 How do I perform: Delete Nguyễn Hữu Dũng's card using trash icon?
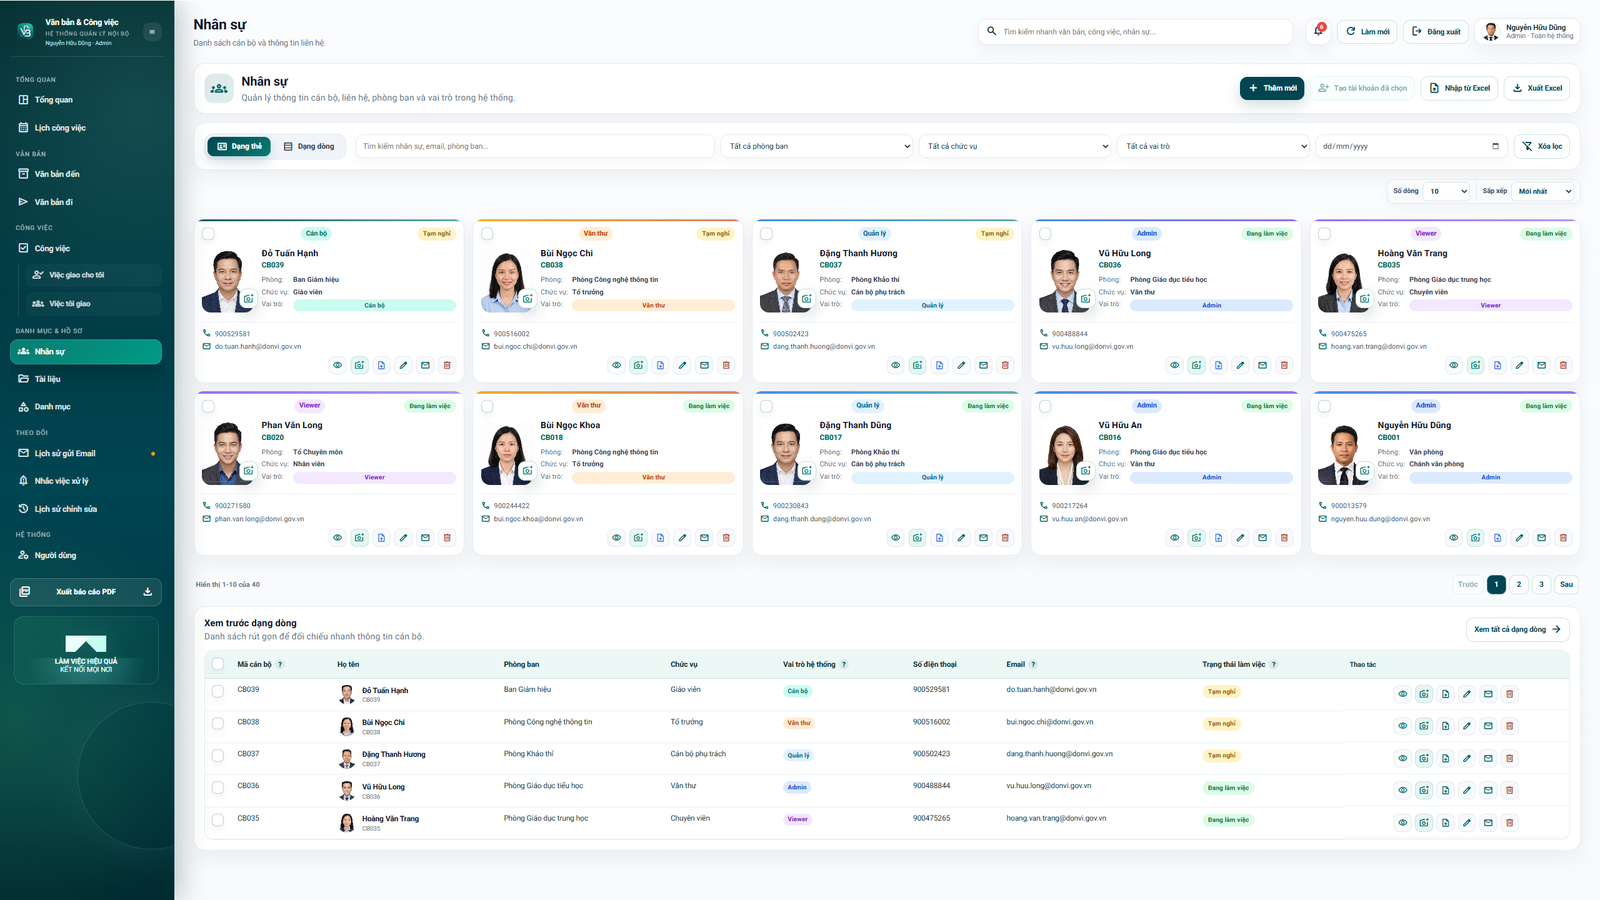[x=1563, y=538]
